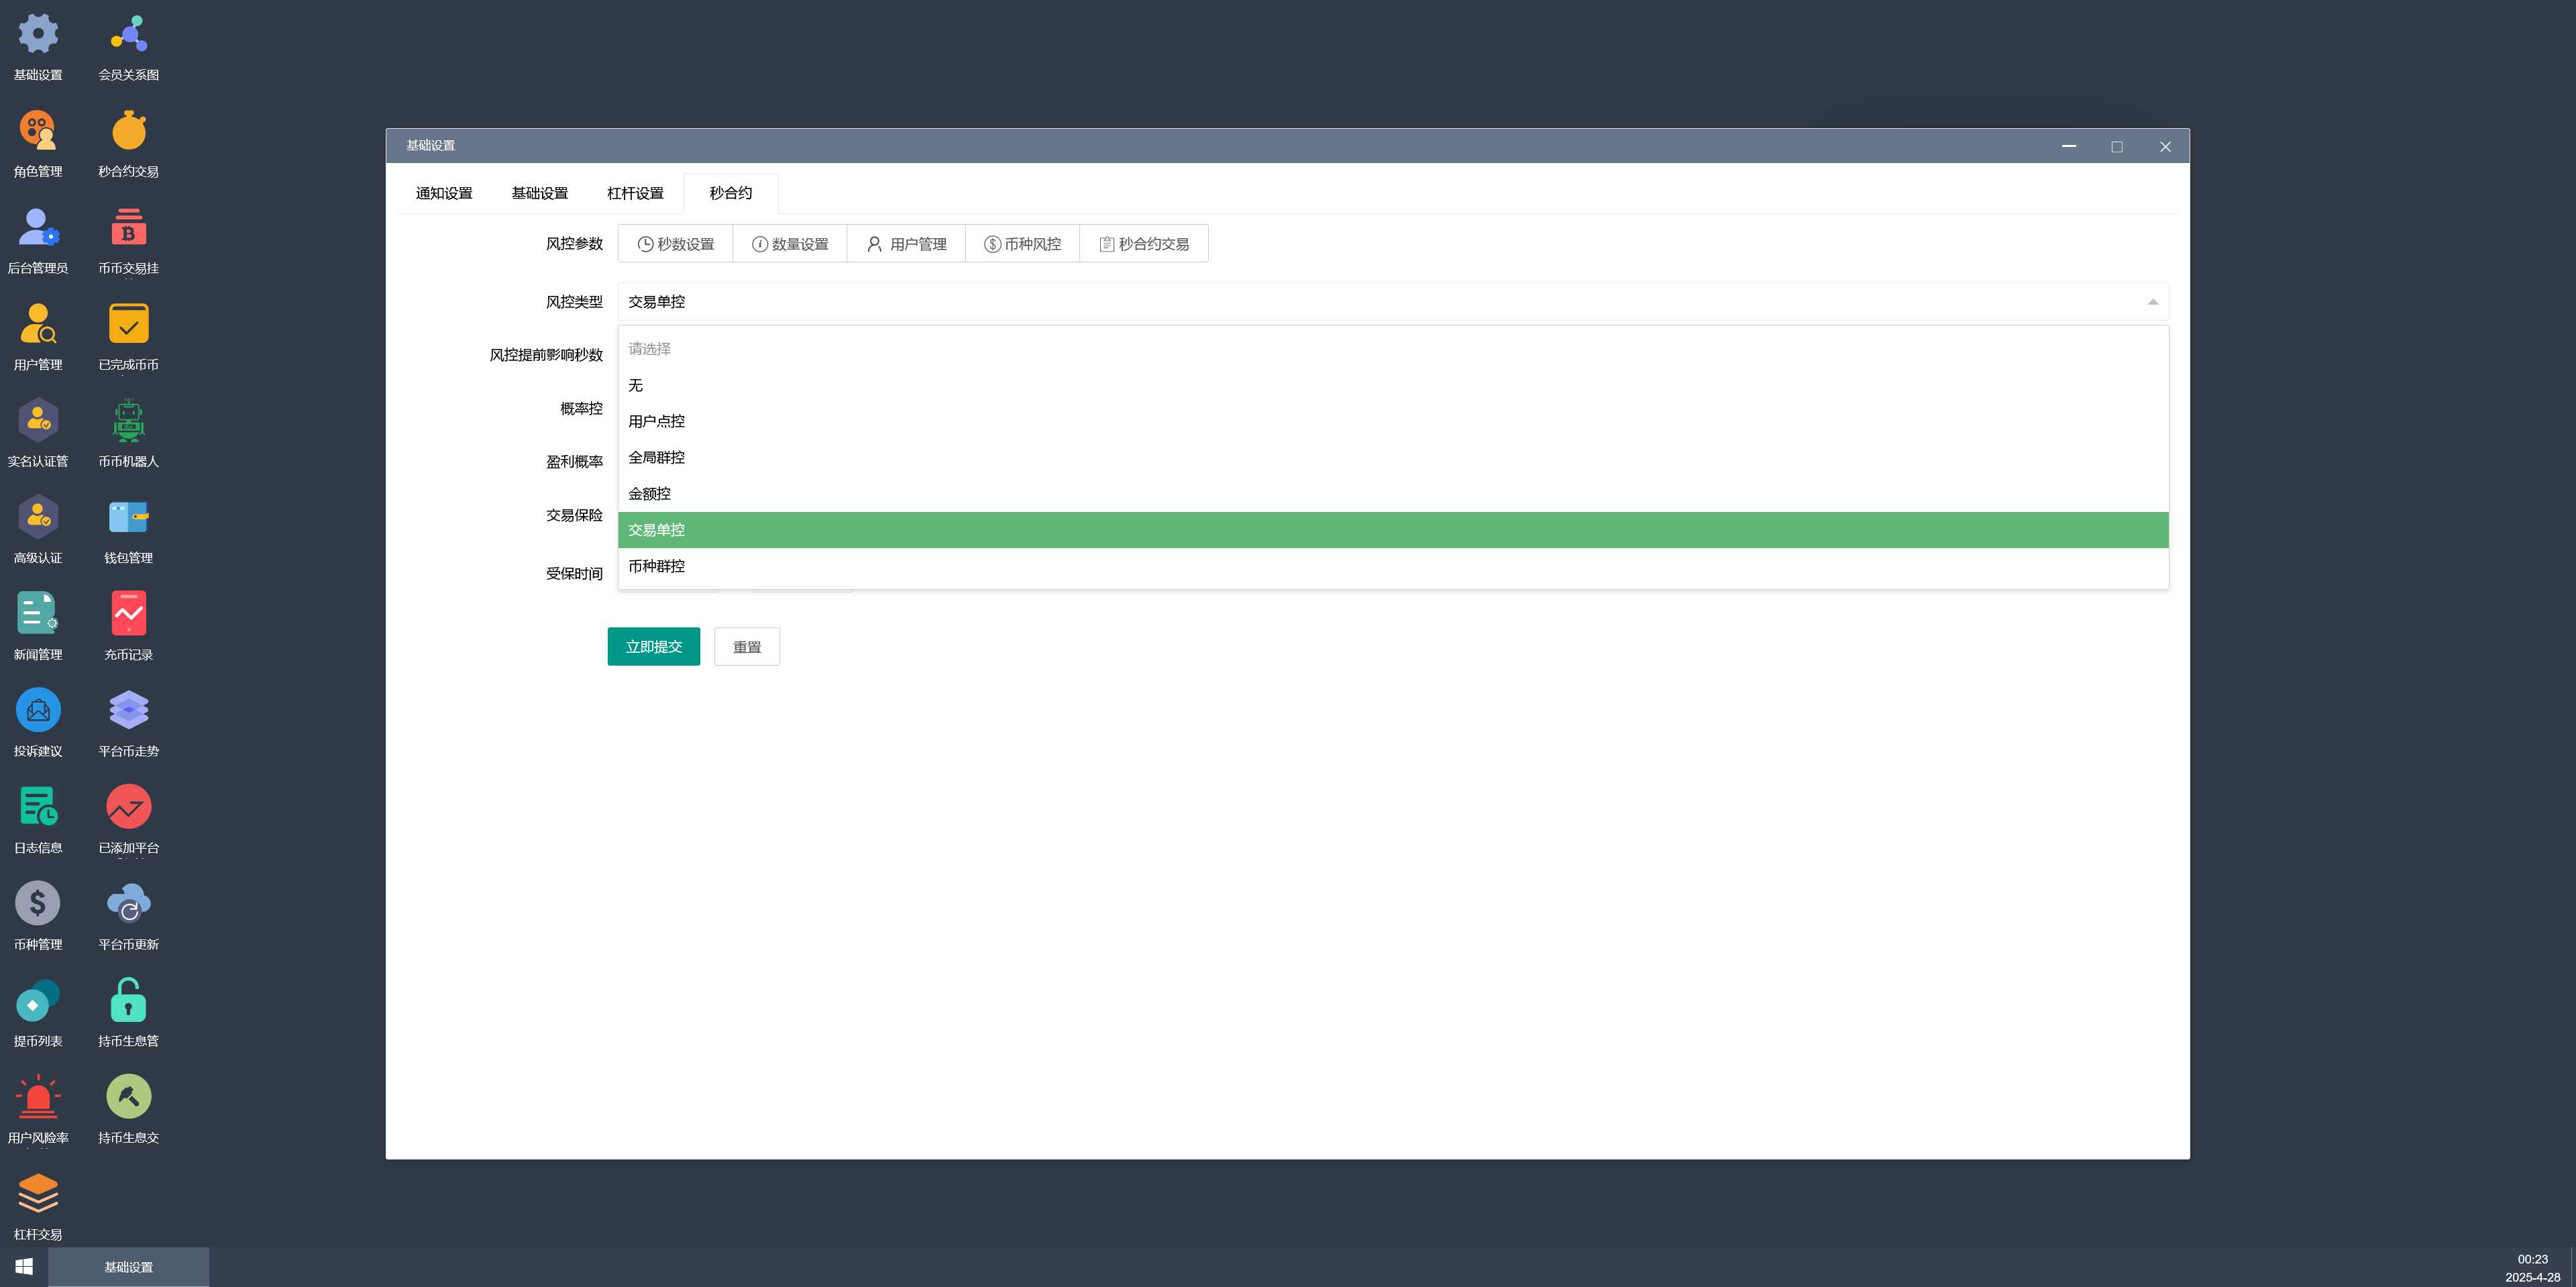2576x1287 pixels.
Task: Open the 会员关系图 desktop icon
Action: (128, 35)
